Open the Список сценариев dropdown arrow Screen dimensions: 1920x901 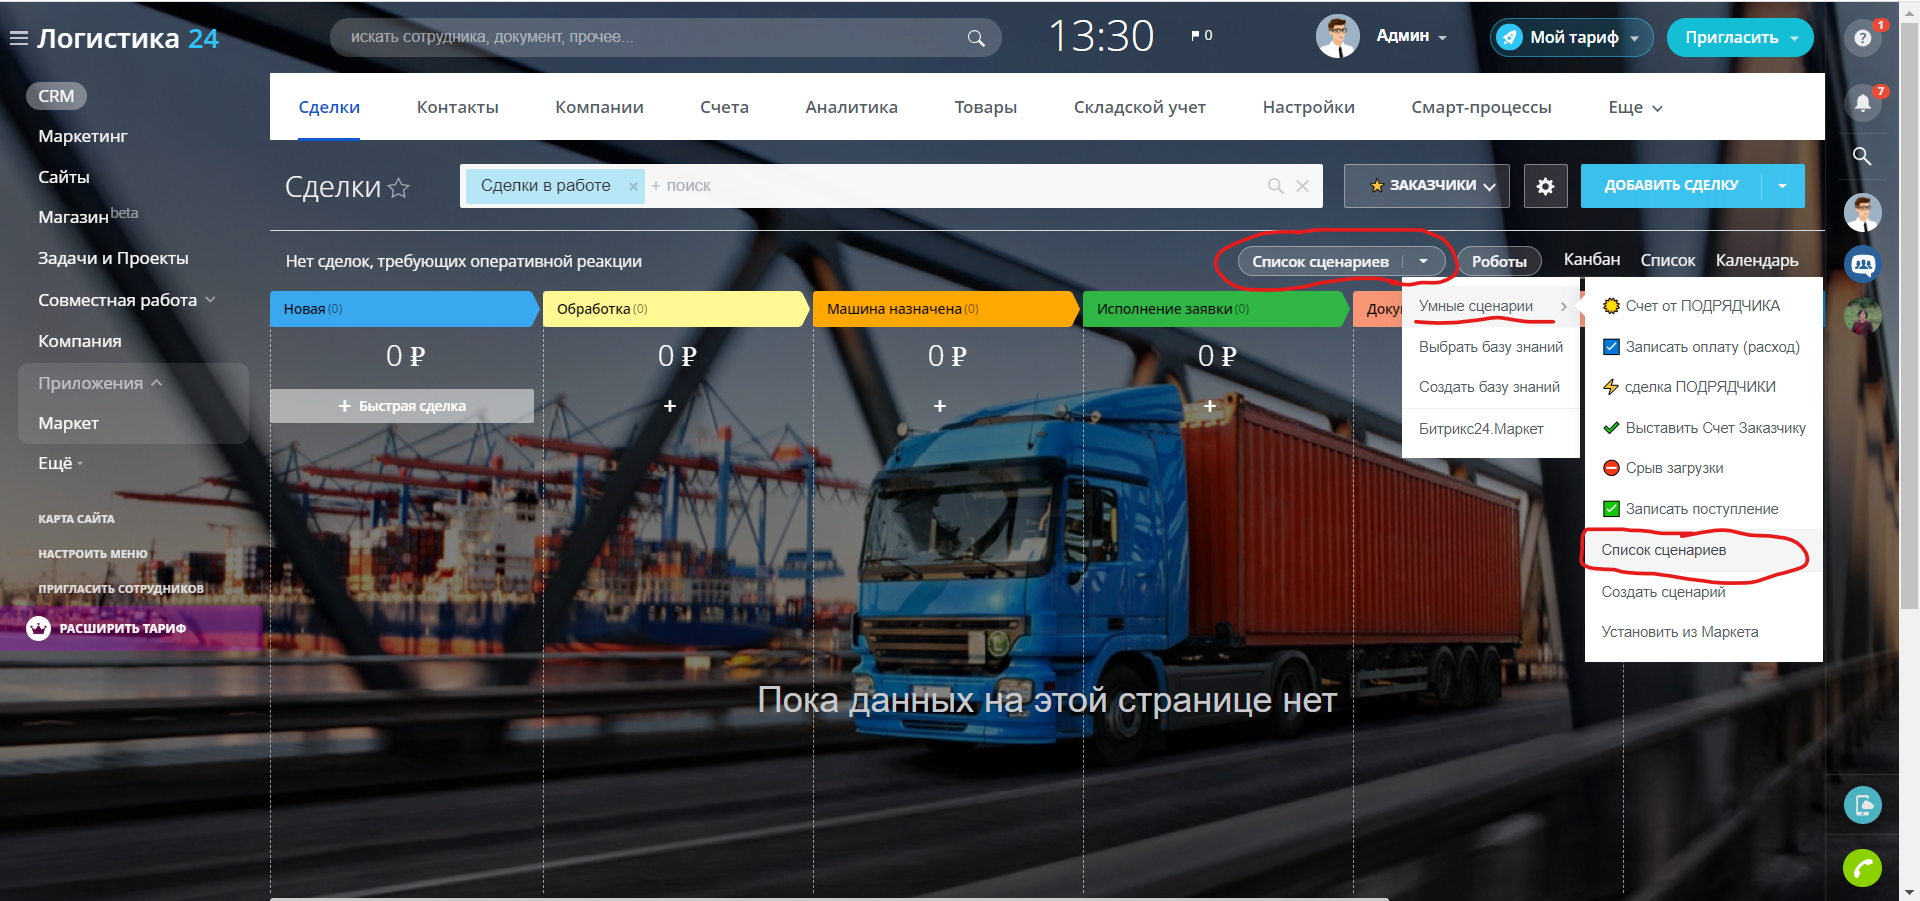coord(1423,262)
